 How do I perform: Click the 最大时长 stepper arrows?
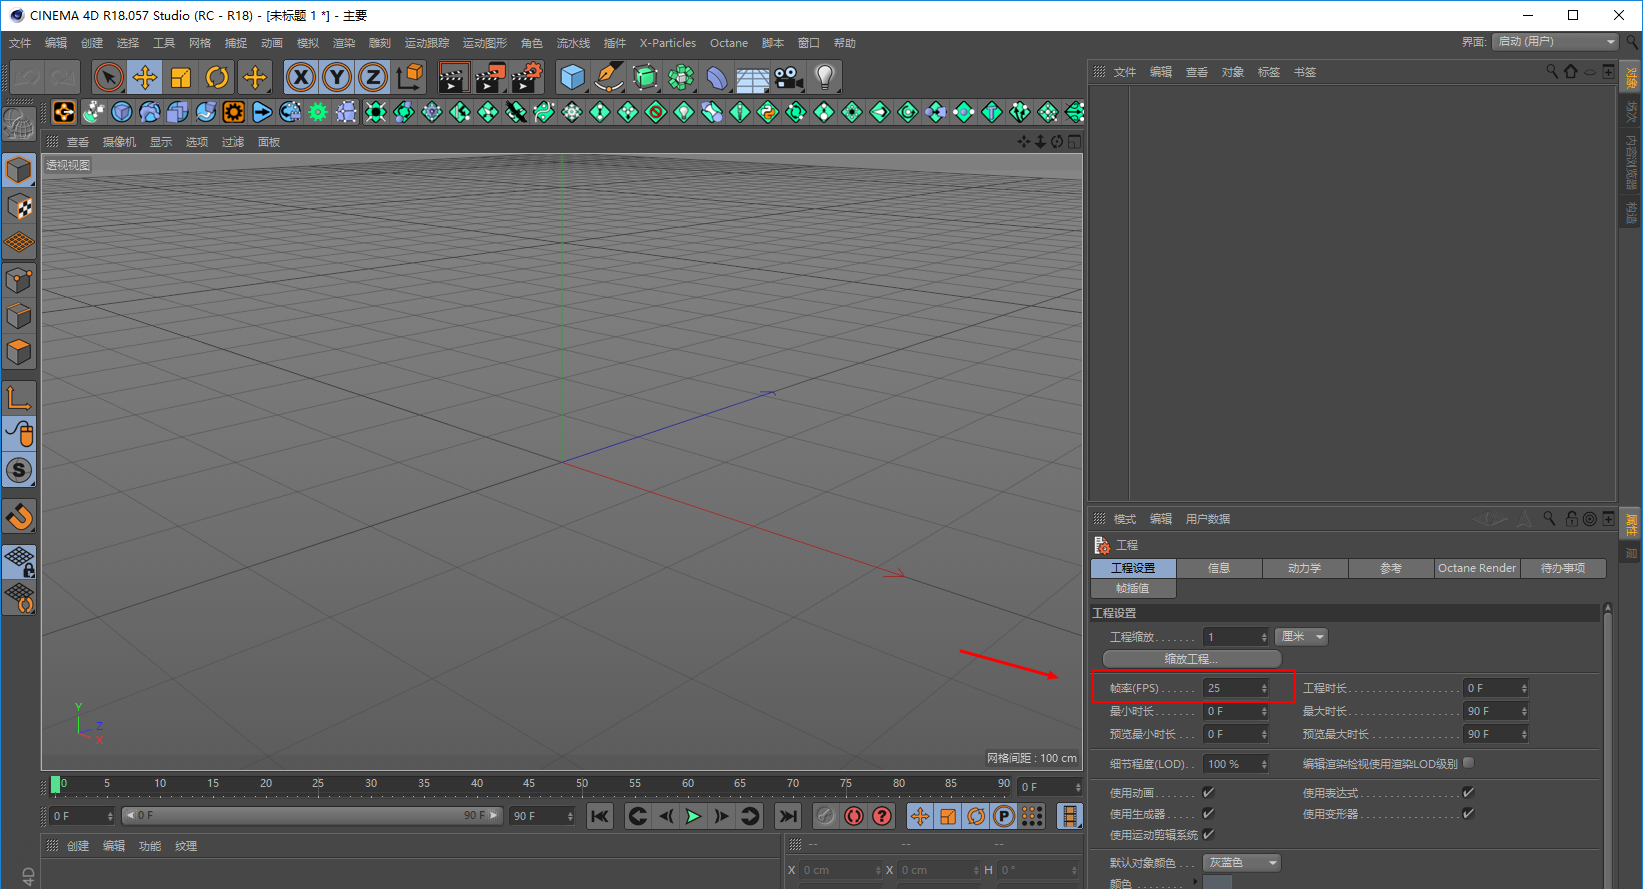click(x=1524, y=711)
